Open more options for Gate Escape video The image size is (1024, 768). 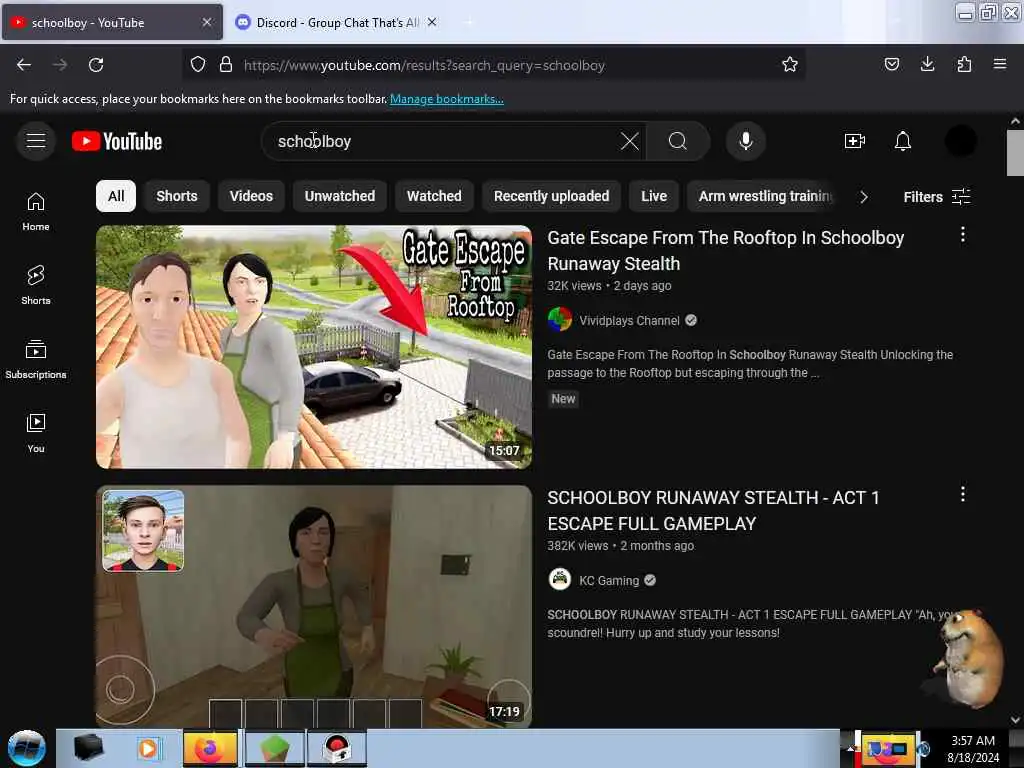click(x=963, y=234)
